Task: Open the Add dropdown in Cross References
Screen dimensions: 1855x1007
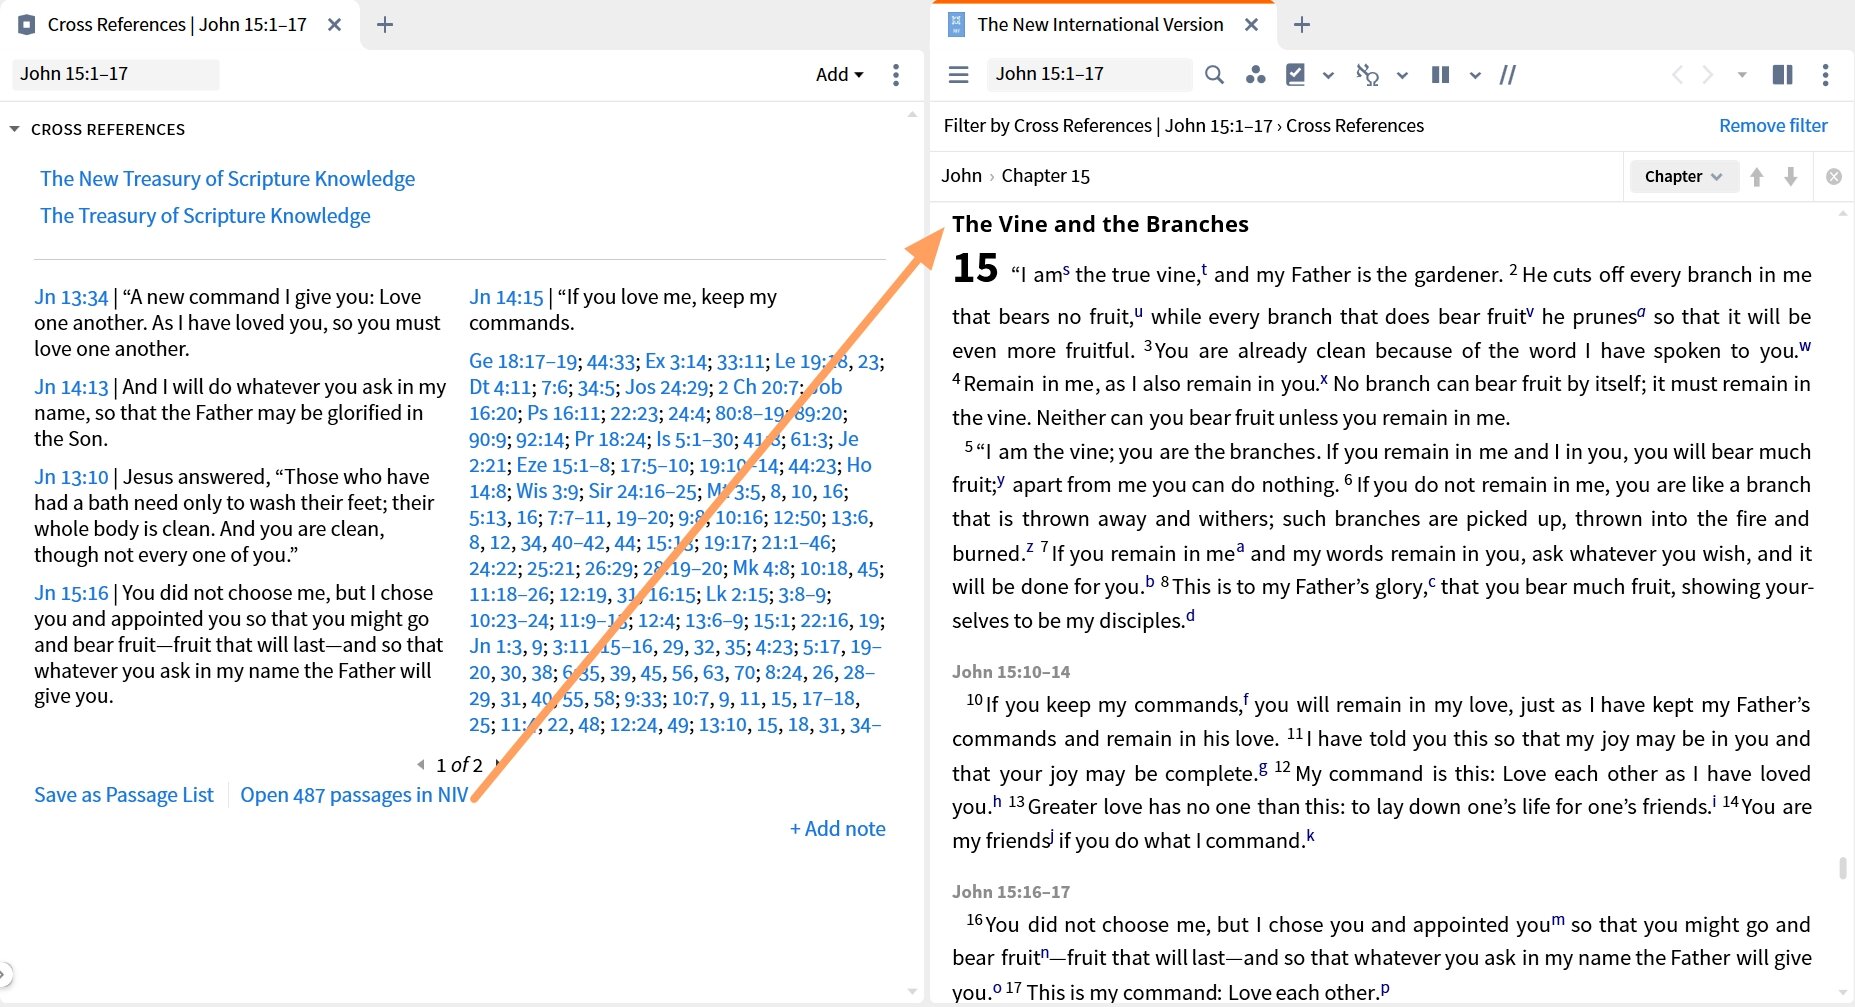Action: [839, 74]
